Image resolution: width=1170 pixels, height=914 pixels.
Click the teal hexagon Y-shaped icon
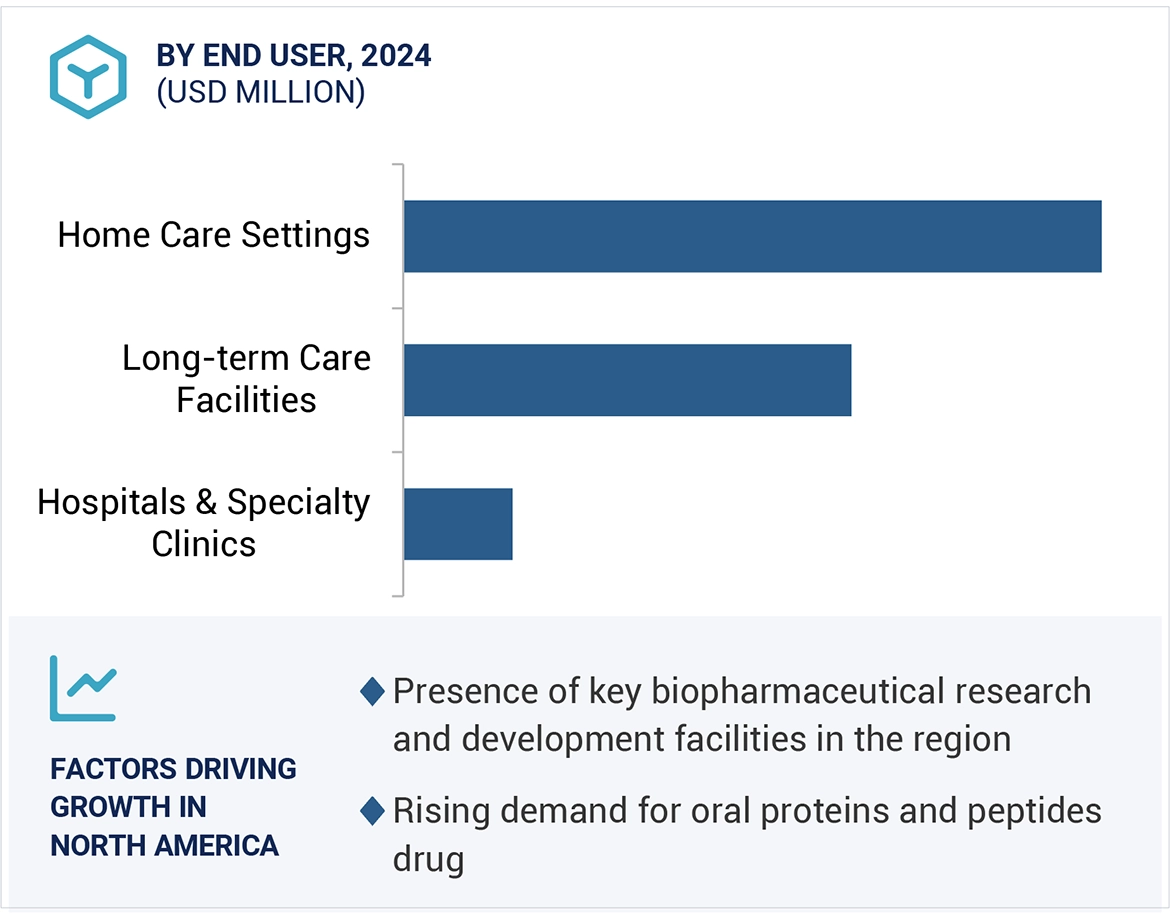(x=88, y=77)
